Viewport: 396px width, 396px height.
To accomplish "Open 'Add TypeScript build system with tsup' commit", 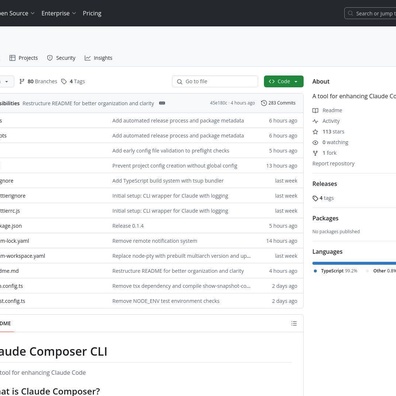I will pyautogui.click(x=168, y=181).
